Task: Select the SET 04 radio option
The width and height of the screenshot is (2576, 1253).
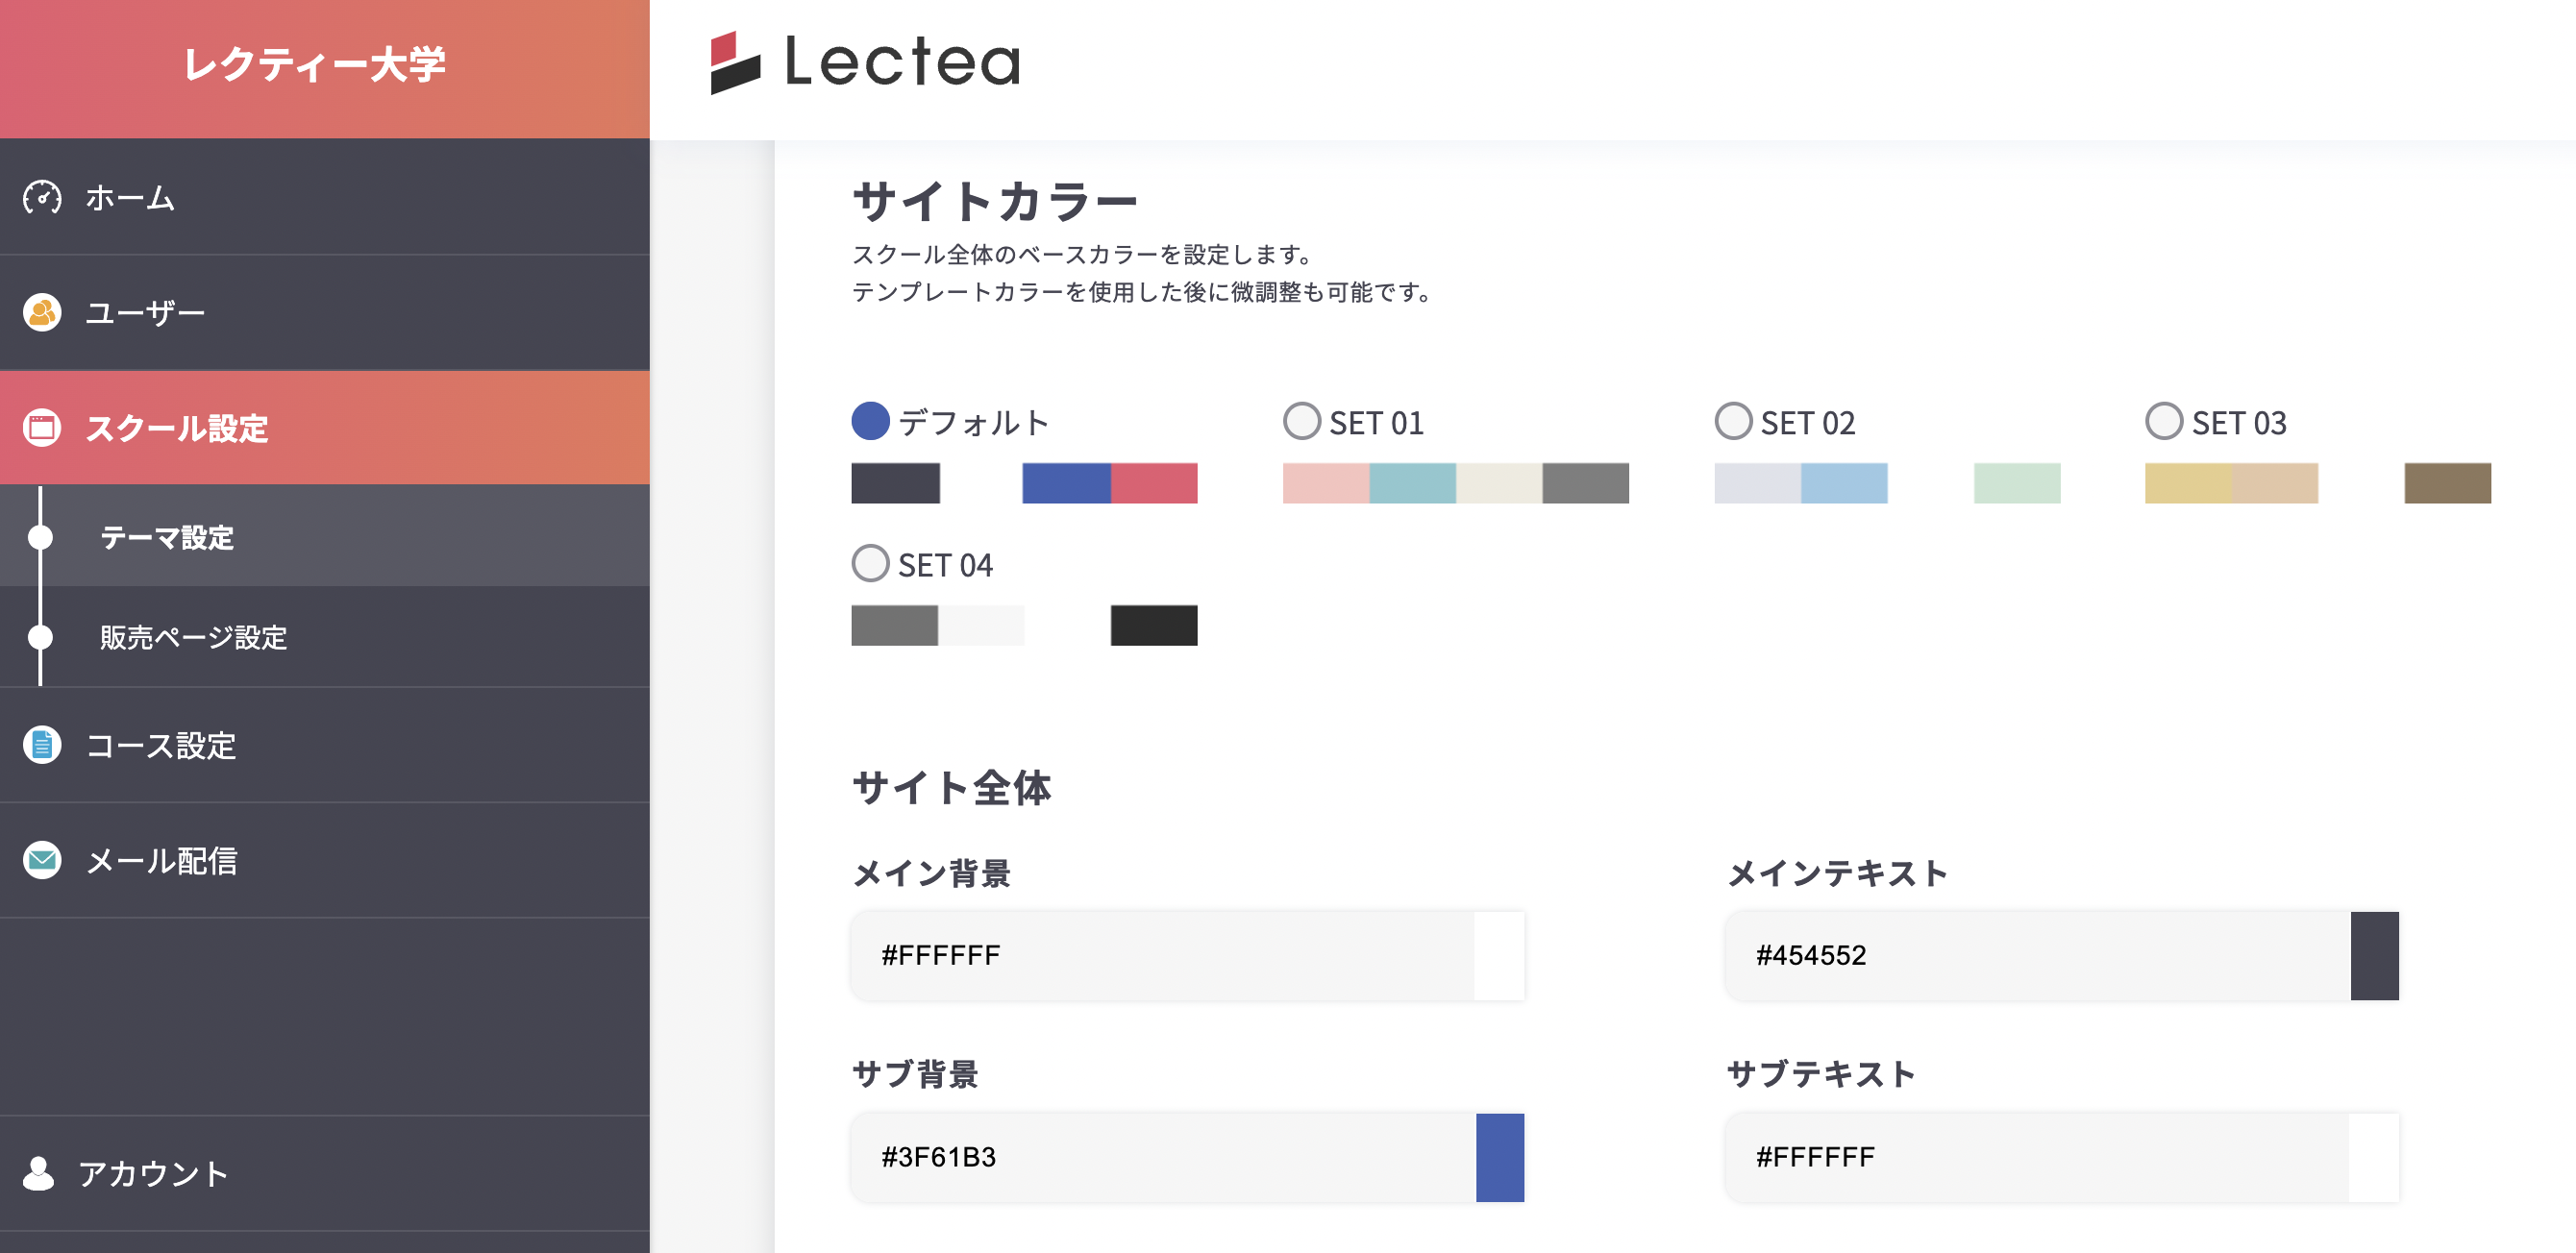Action: (870, 563)
